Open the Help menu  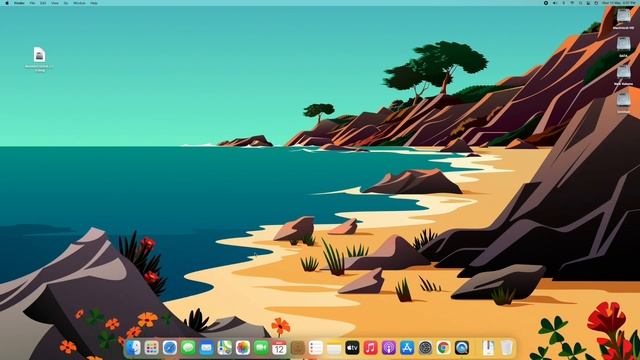(93, 3)
